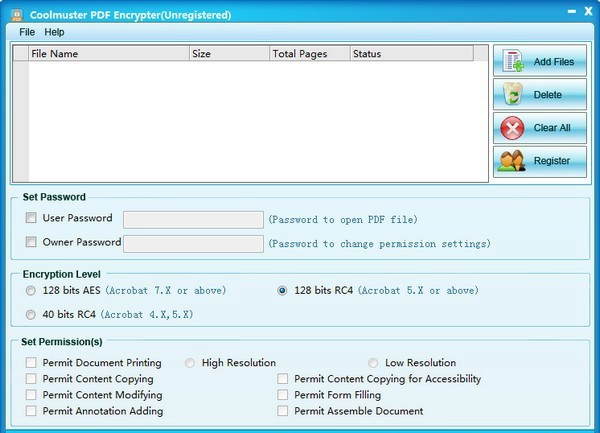Screen dimensions: 600x433
Task: Click the Delete button label
Action: [x=548, y=95]
